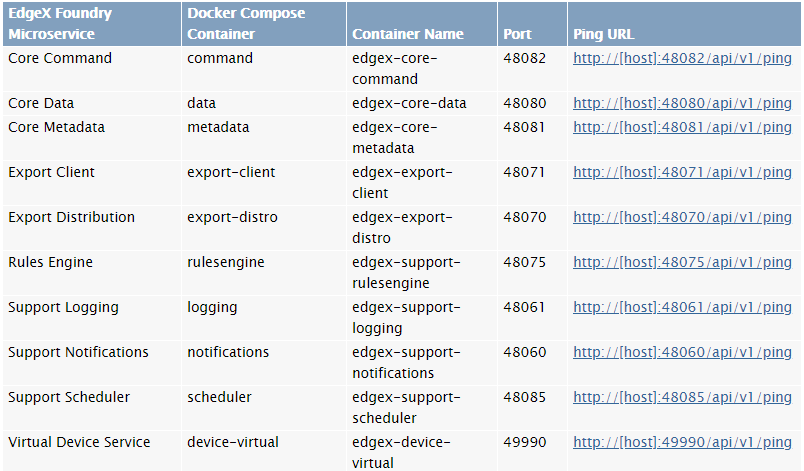Select the EdgeX Foundry Microservice column header
Image resolution: width=804 pixels, height=471 pixels.
(92, 24)
